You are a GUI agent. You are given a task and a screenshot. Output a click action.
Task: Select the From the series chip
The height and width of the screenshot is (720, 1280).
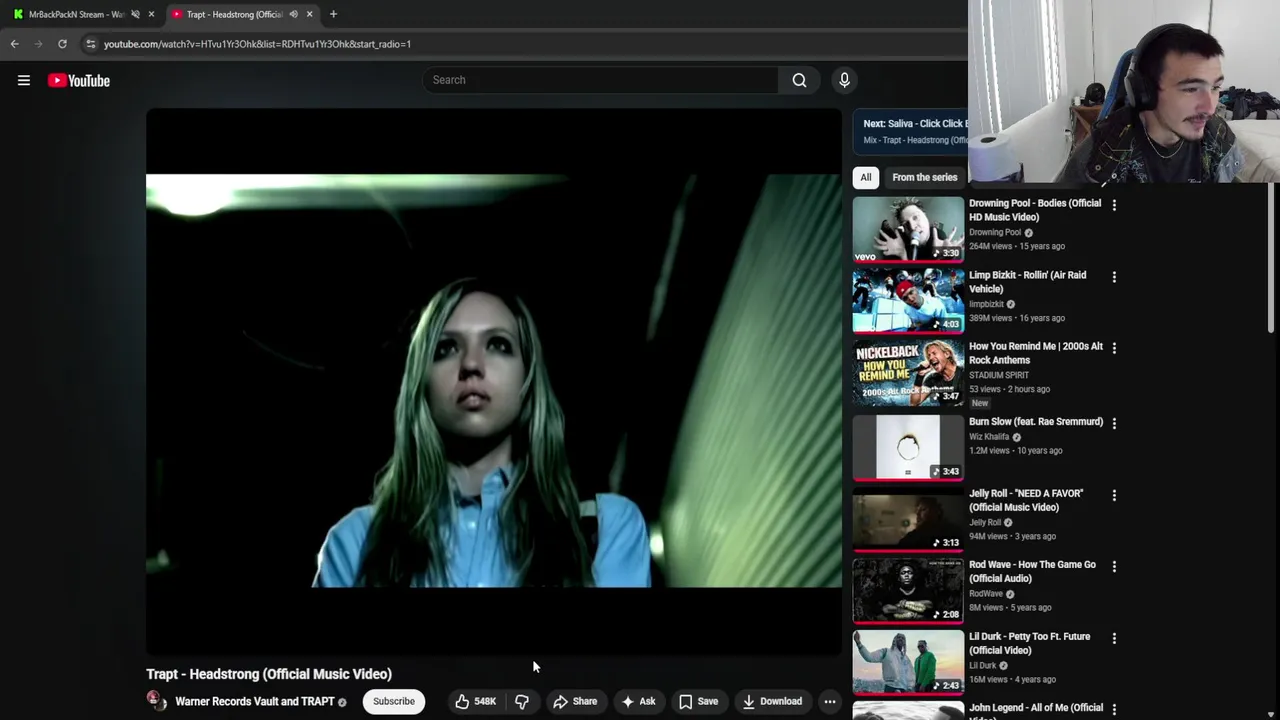[x=925, y=177]
